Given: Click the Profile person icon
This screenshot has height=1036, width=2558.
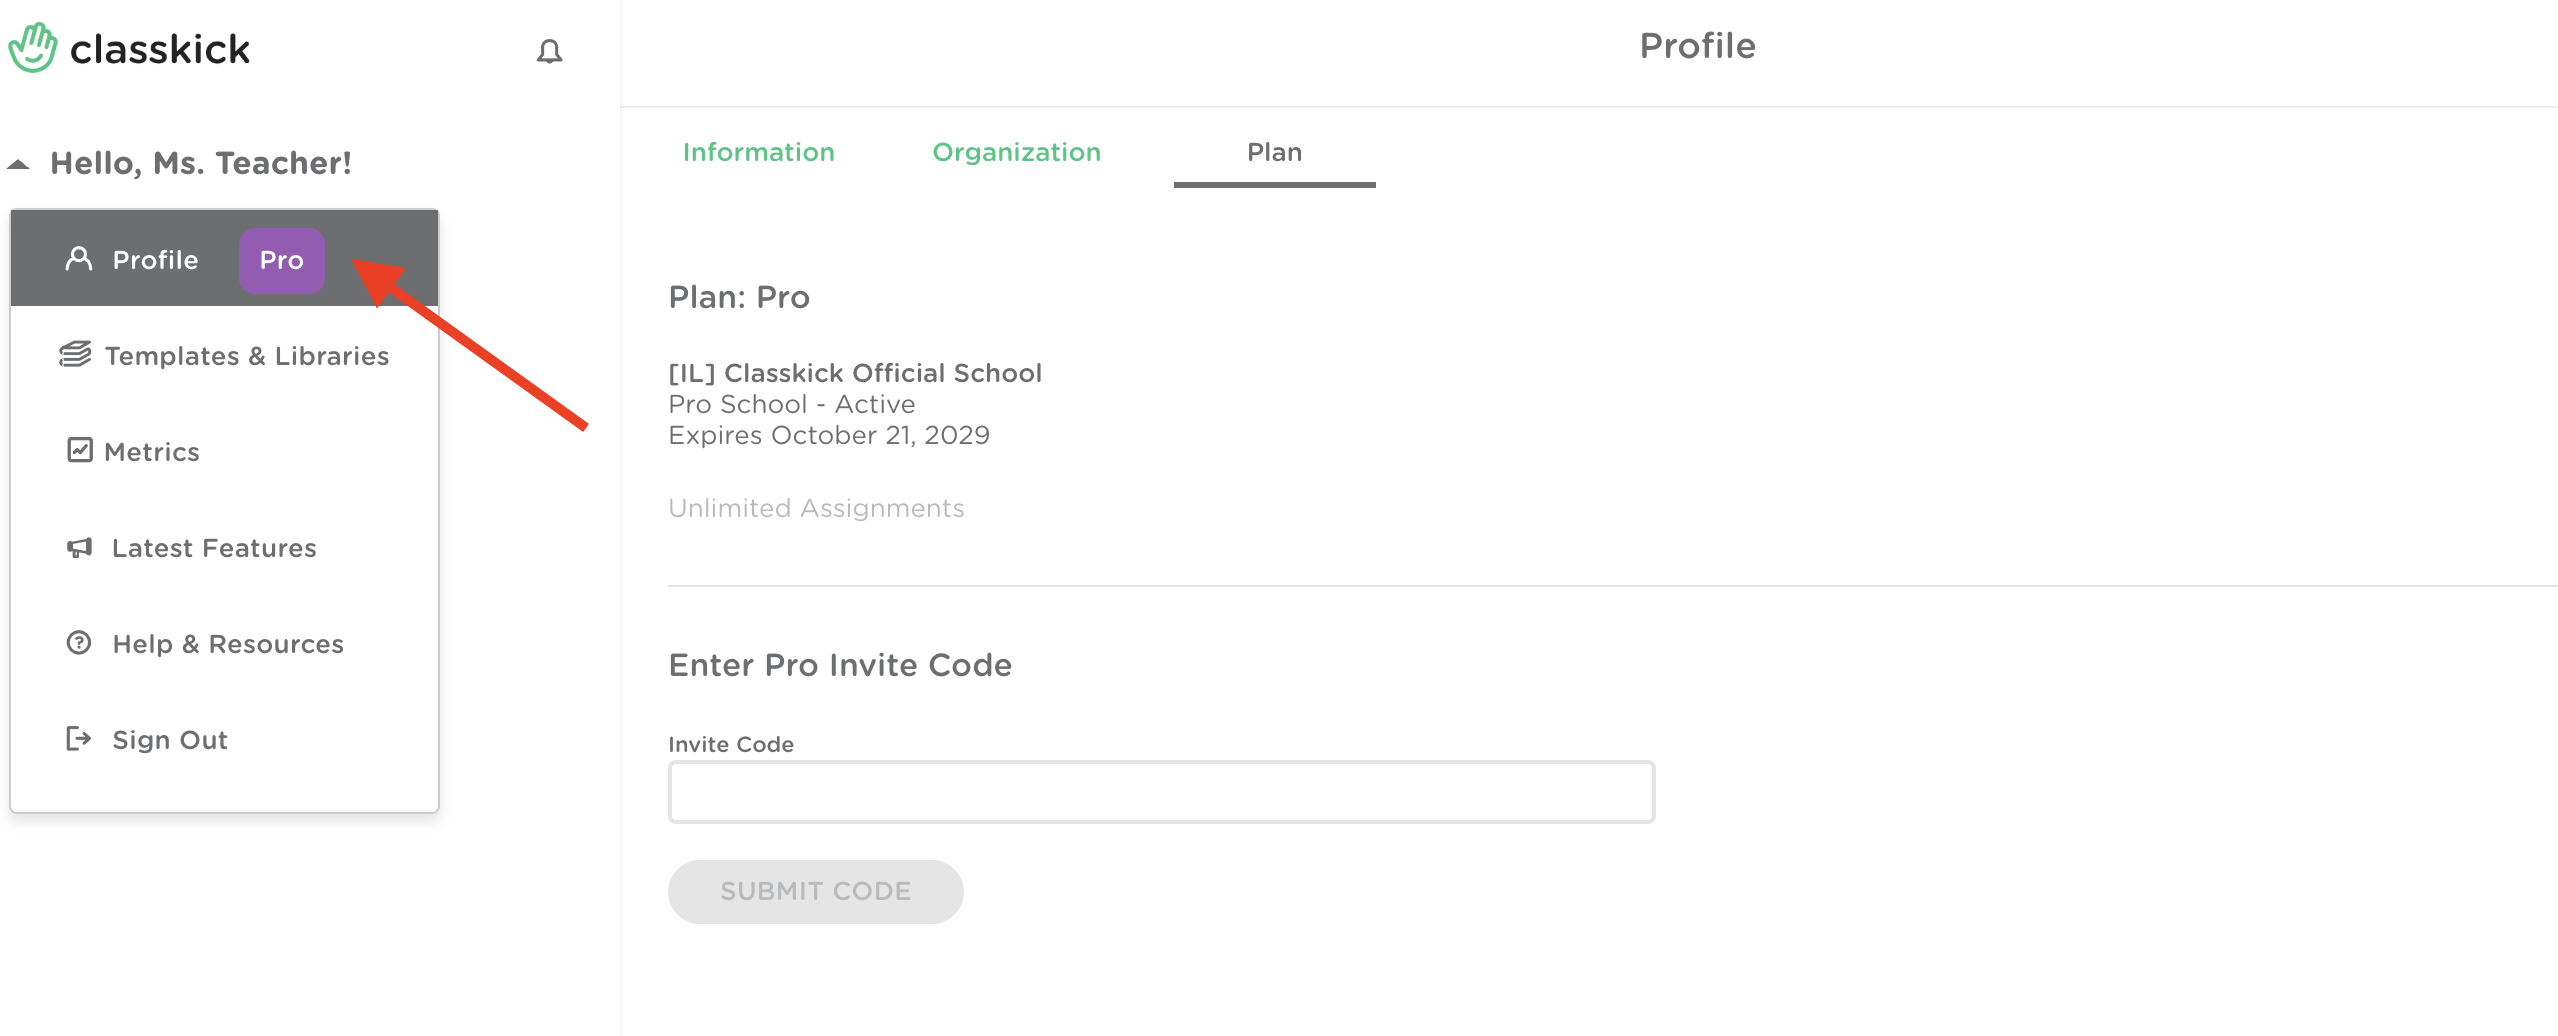Looking at the screenshot, I should pyautogui.click(x=79, y=259).
